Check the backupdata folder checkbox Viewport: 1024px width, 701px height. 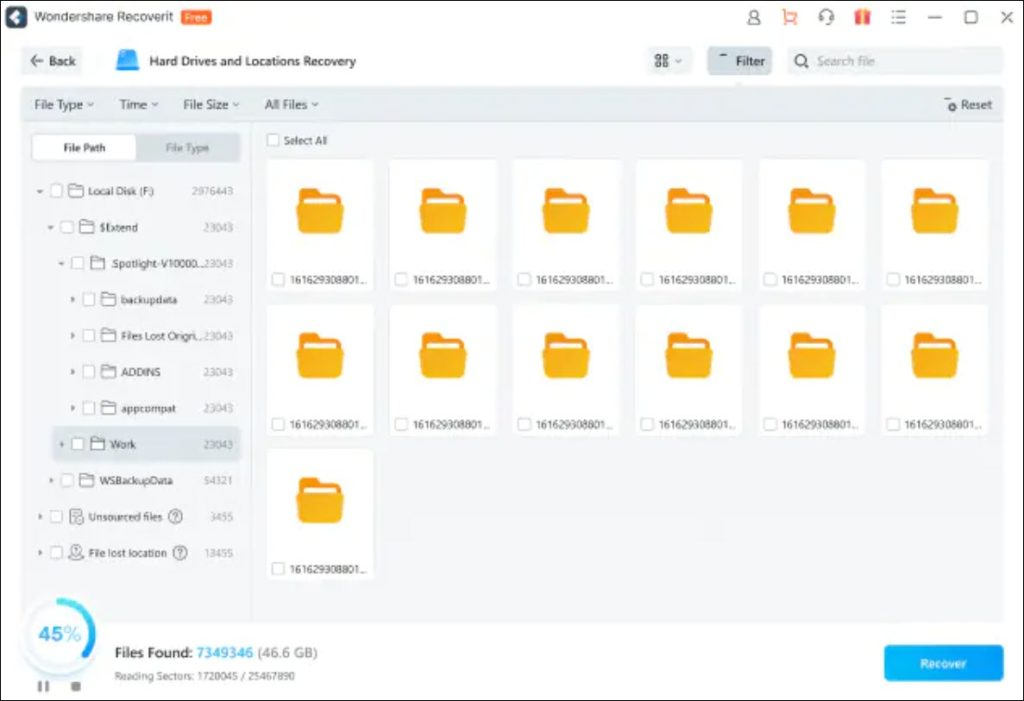tap(88, 299)
